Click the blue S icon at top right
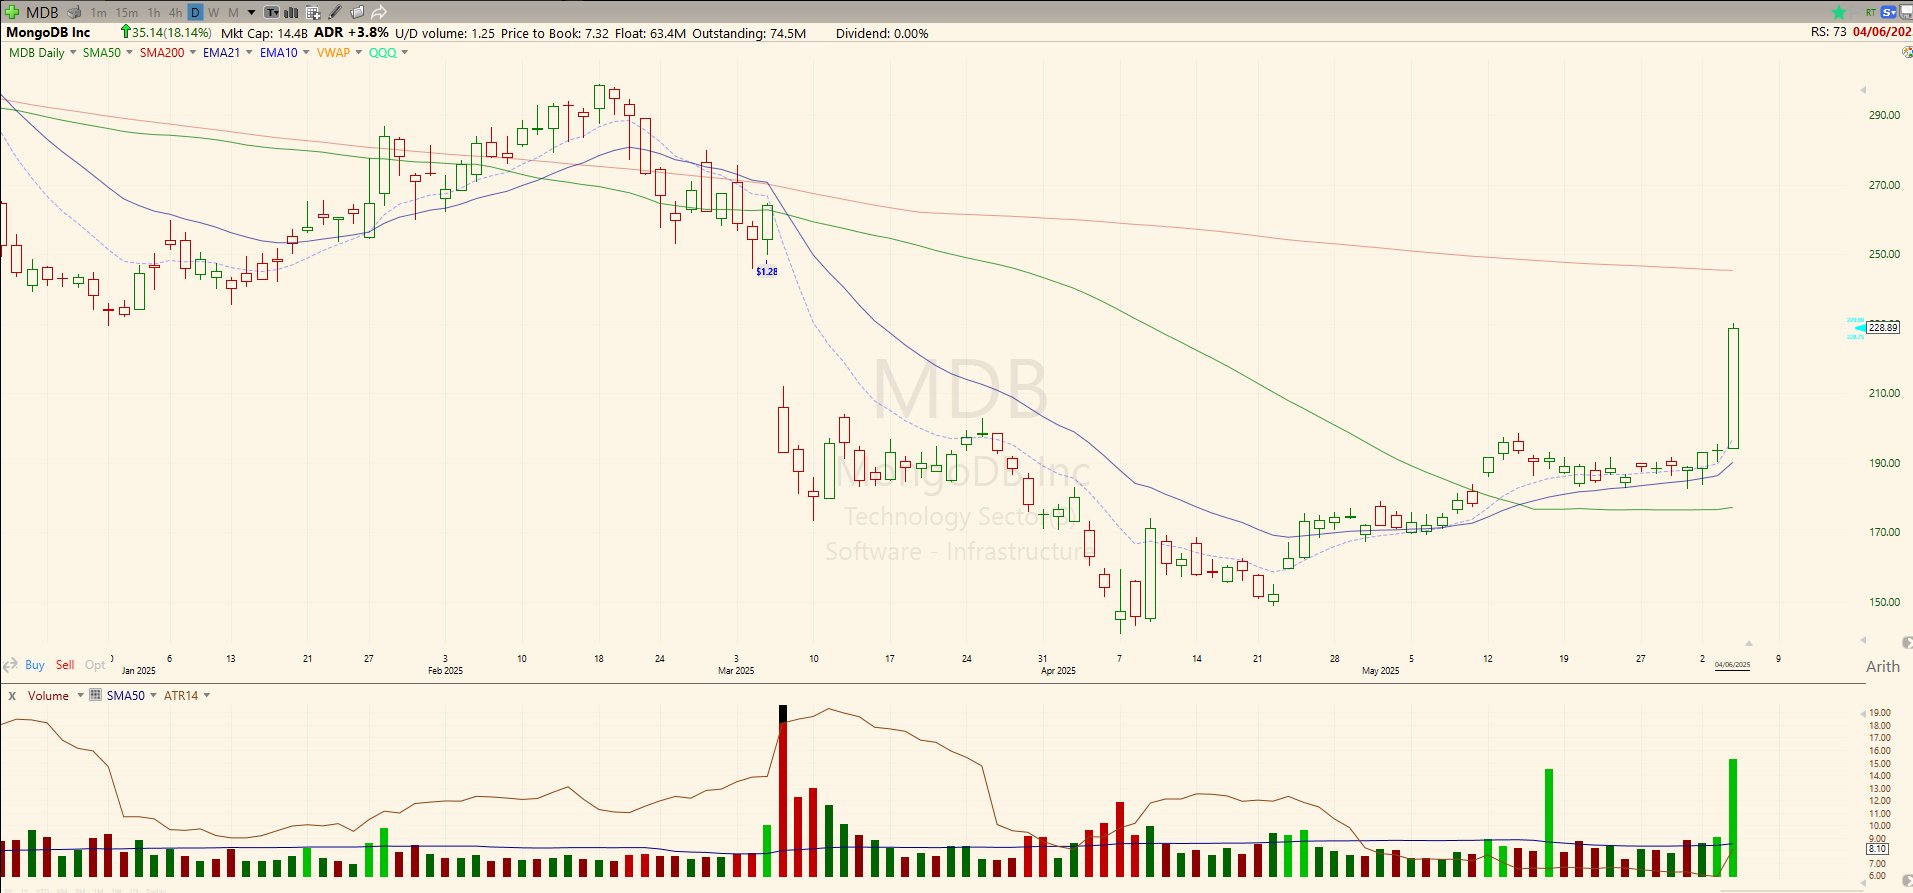This screenshot has height=893, width=1913. tap(1889, 12)
